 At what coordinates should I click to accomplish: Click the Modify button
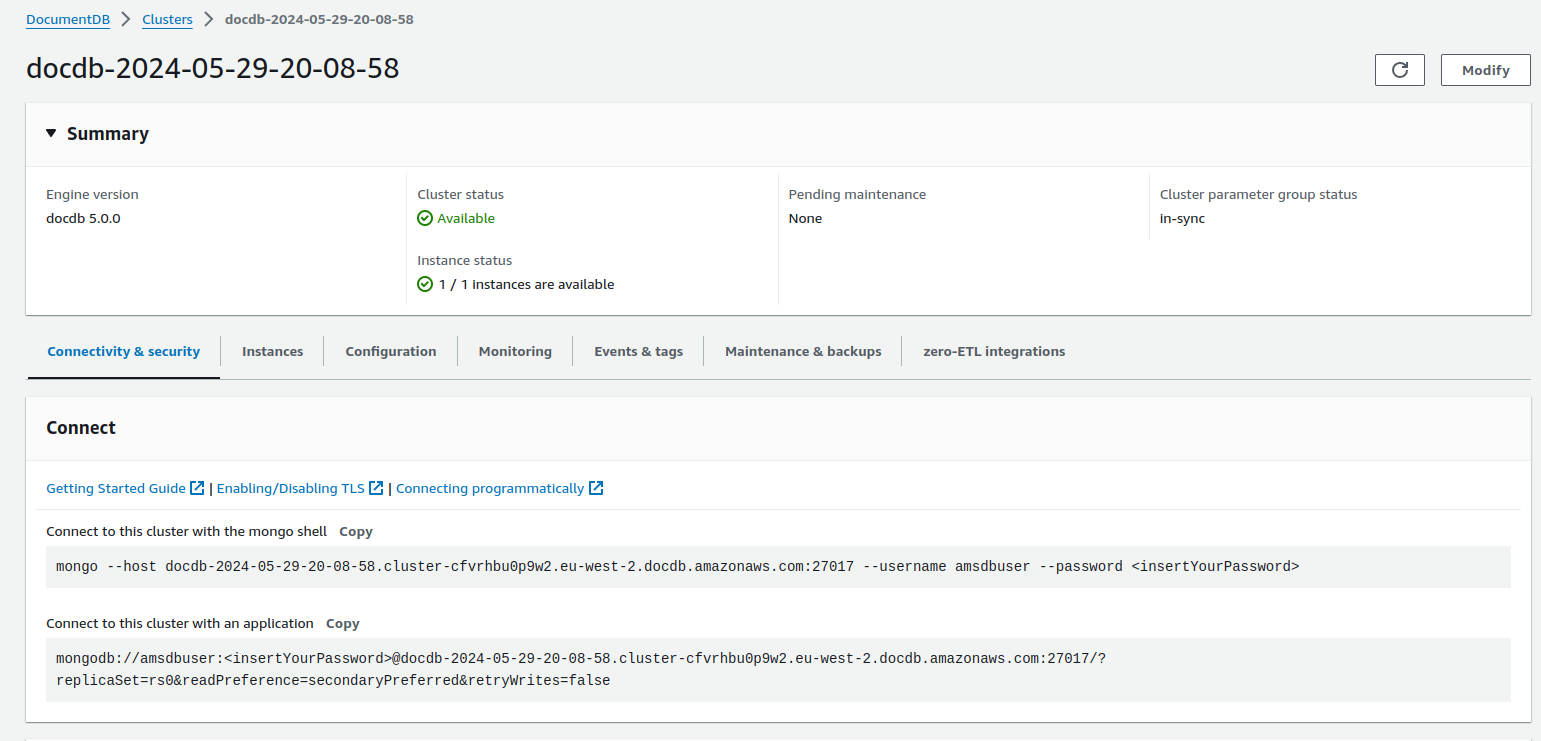coord(1485,70)
